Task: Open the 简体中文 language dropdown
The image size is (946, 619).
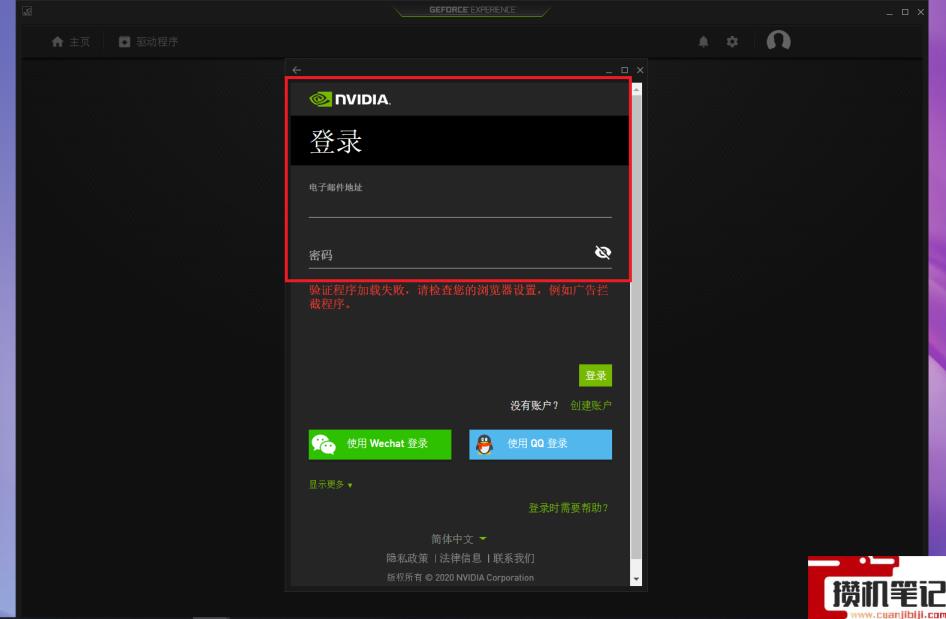Action: pyautogui.click(x=459, y=539)
